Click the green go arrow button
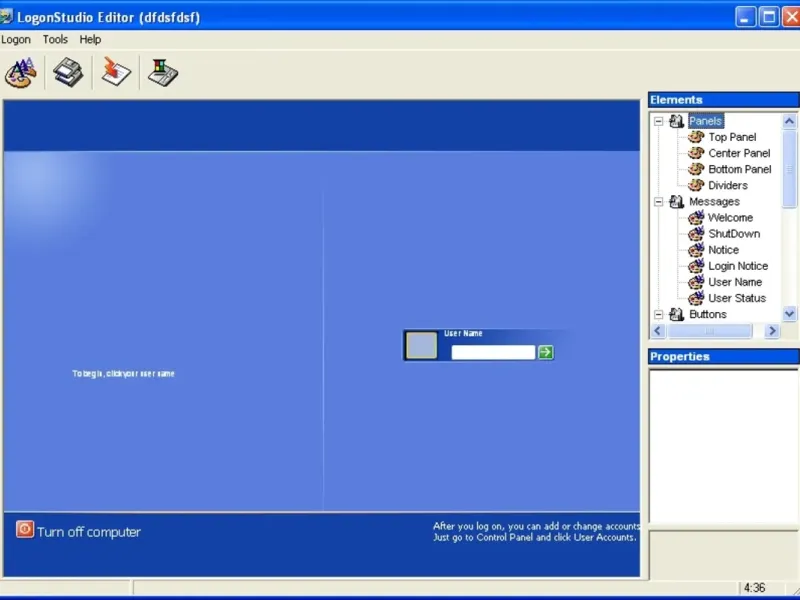Viewport: 800px width, 600px height. tap(545, 352)
